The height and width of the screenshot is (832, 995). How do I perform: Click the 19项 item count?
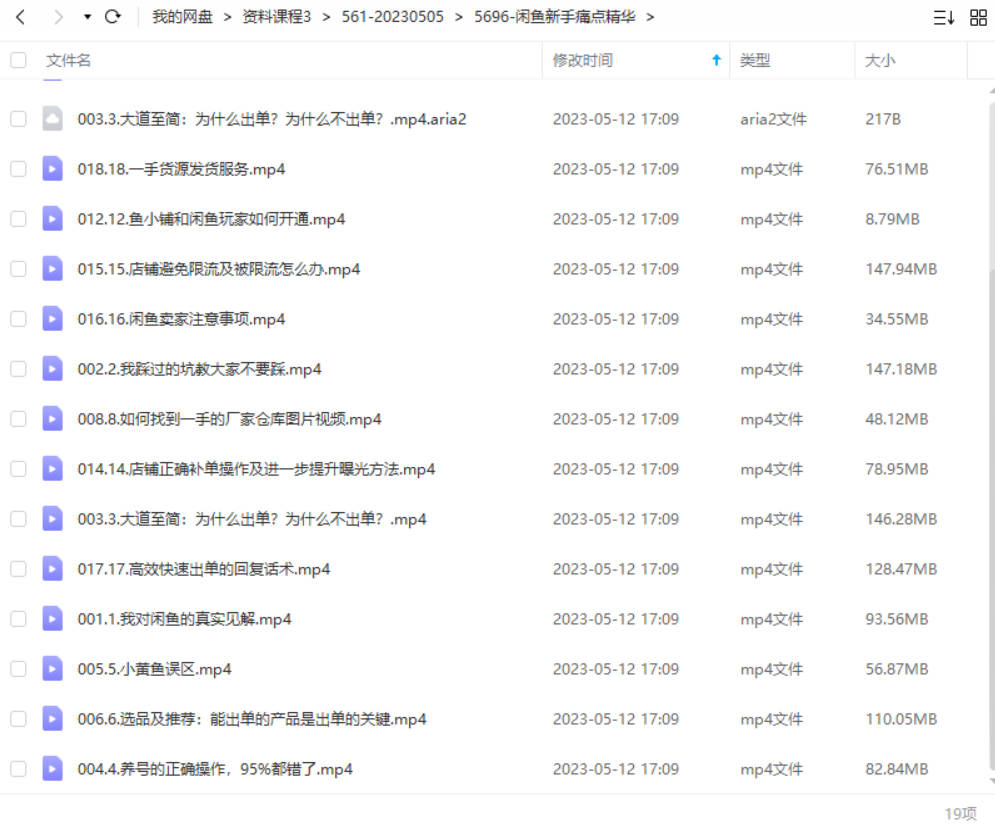coord(961,814)
